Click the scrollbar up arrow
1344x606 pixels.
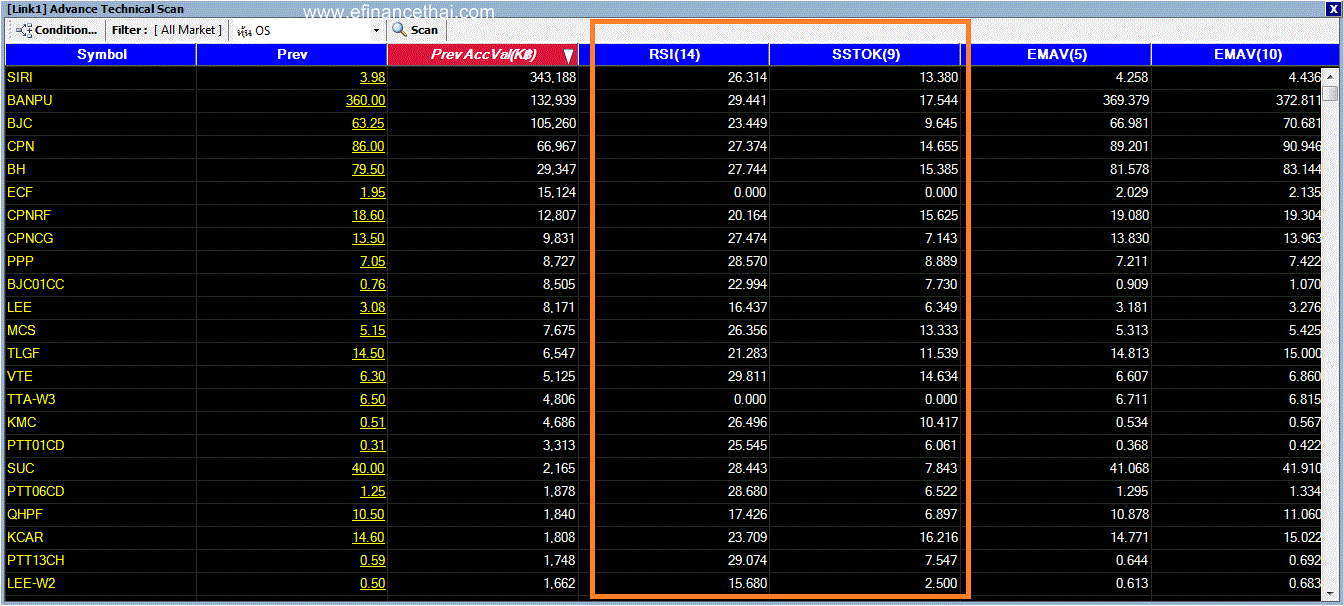[x=1330, y=76]
